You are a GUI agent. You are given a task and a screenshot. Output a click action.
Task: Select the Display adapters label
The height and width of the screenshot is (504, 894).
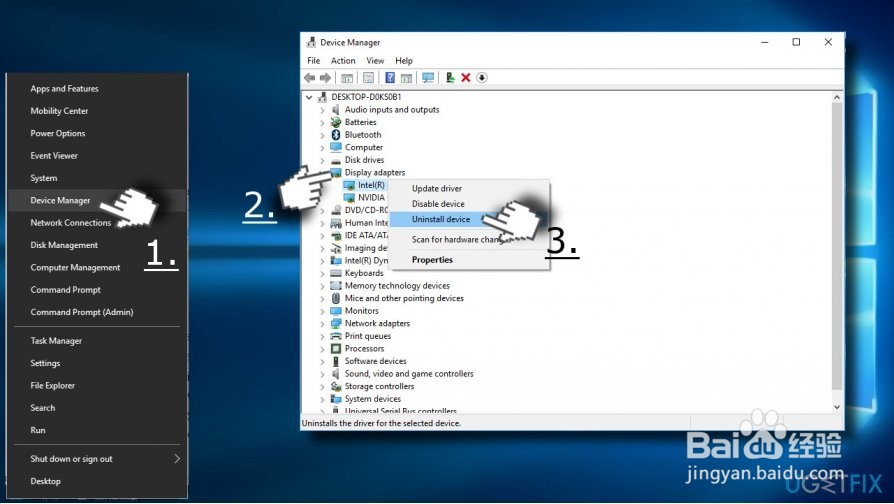[375, 172]
